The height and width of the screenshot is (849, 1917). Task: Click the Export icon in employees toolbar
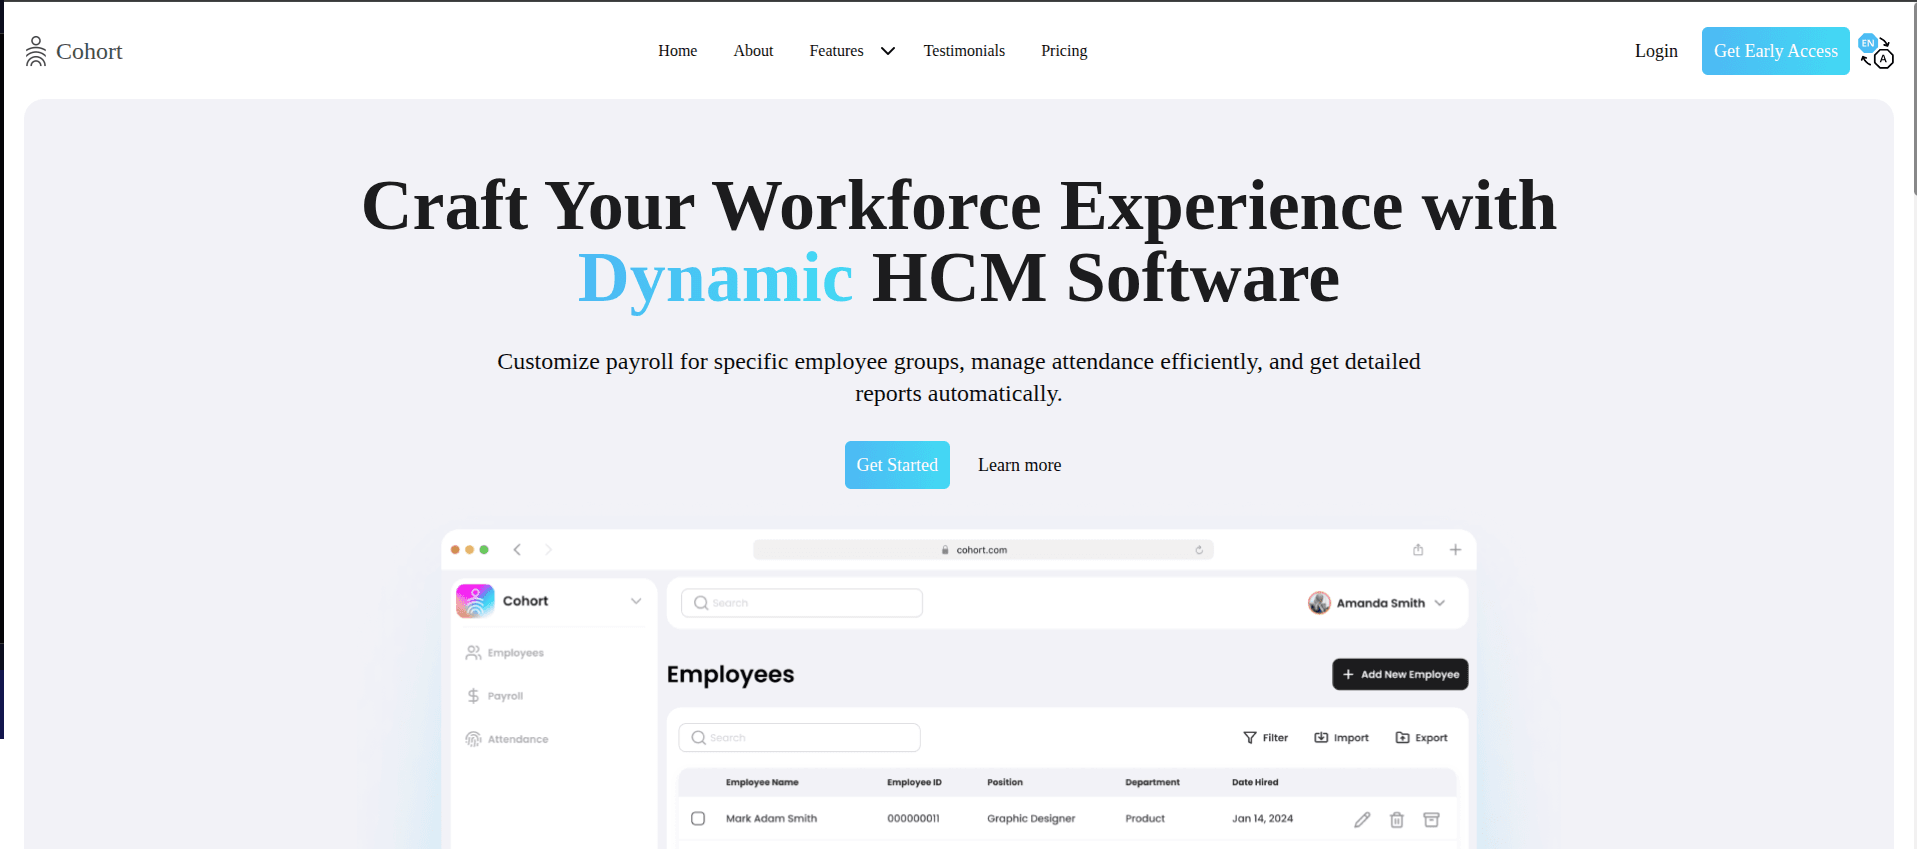click(1402, 738)
